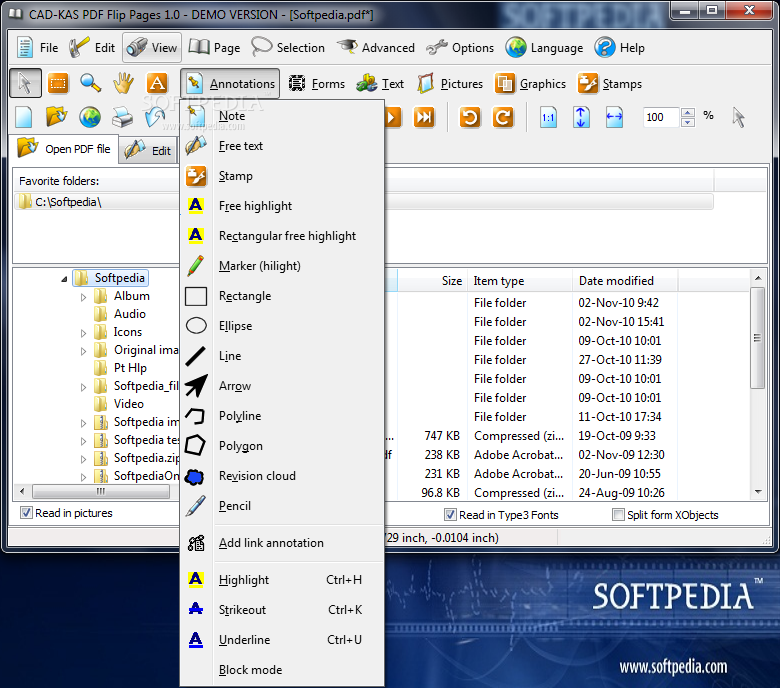Toggle Read in Type3 Fonts checkbox

[x=450, y=514]
